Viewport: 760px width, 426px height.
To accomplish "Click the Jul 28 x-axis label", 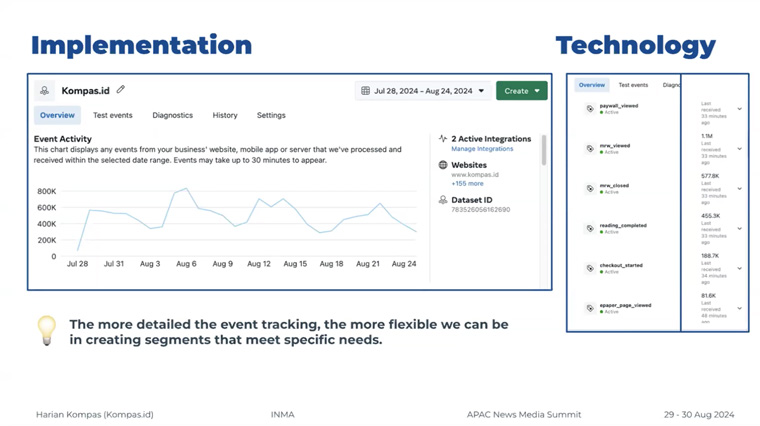I will 78,264.
